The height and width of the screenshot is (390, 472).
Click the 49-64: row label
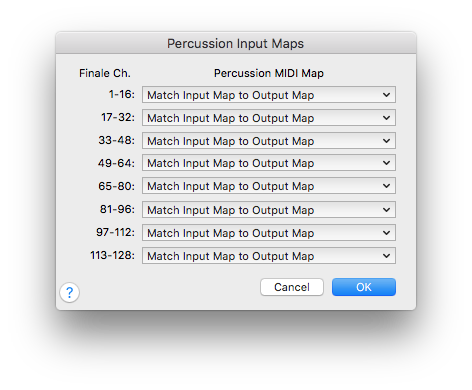116,163
